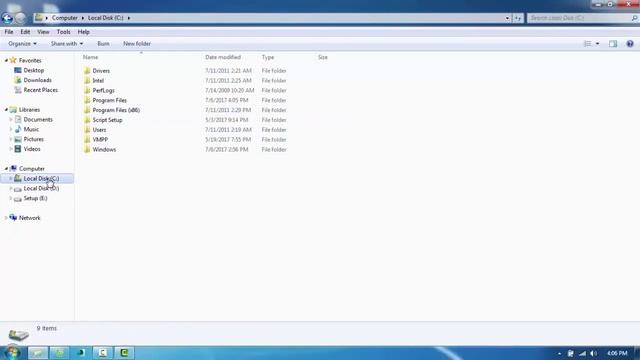Click the Burn button
The height and width of the screenshot is (360, 640).
tap(103, 44)
